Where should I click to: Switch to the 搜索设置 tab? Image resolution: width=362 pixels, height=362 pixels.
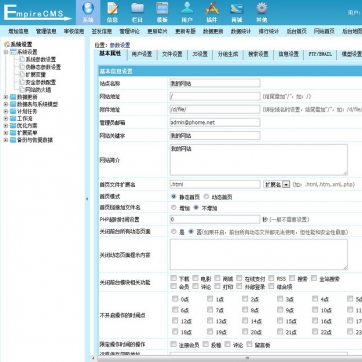pos(258,54)
